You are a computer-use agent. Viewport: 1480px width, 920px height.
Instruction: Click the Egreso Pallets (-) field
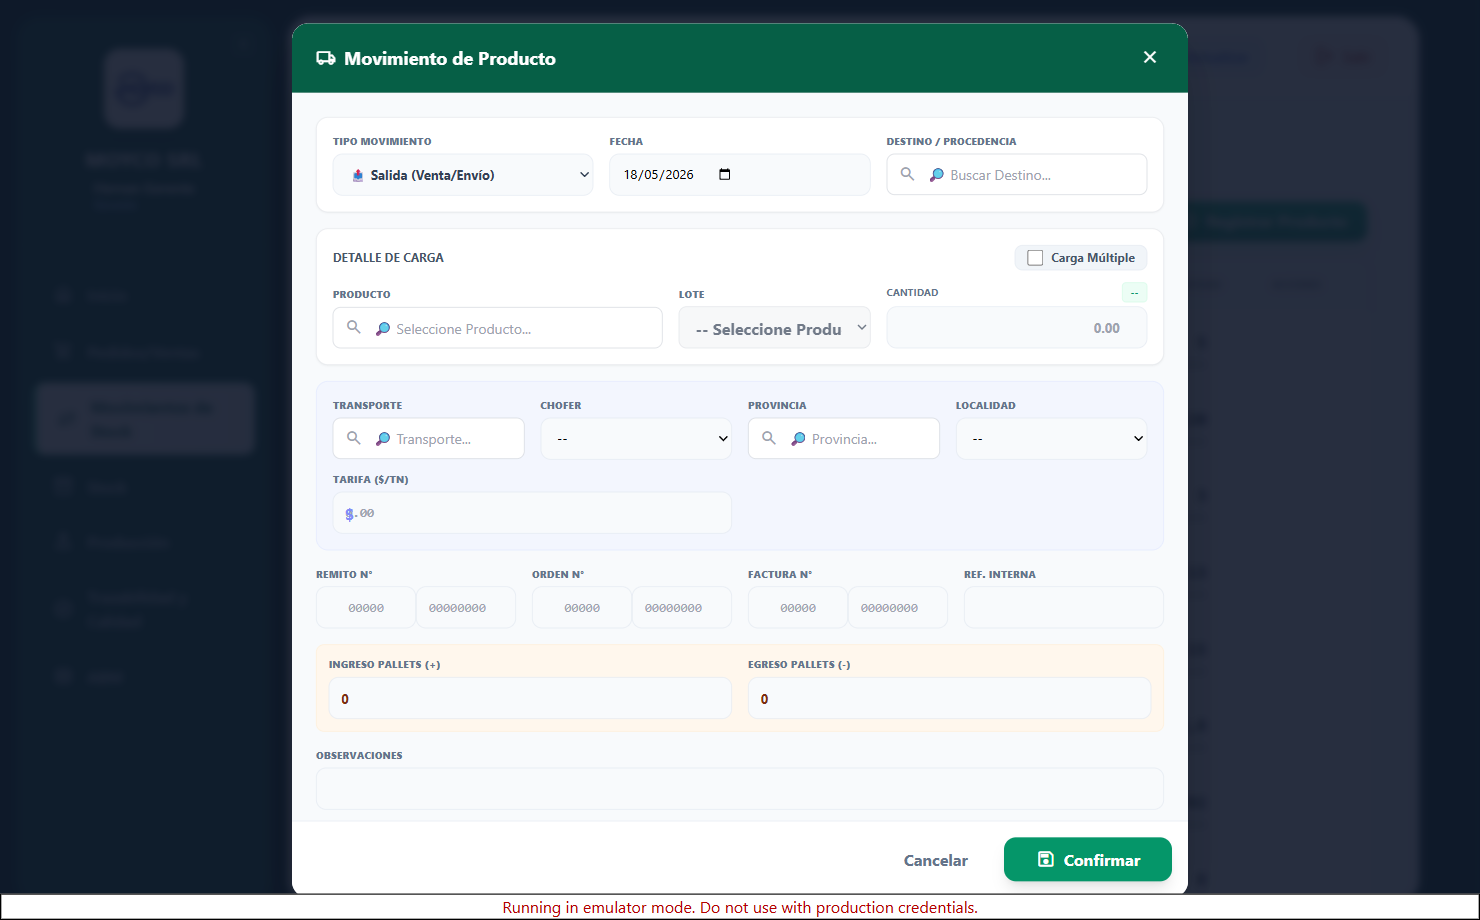pos(950,699)
